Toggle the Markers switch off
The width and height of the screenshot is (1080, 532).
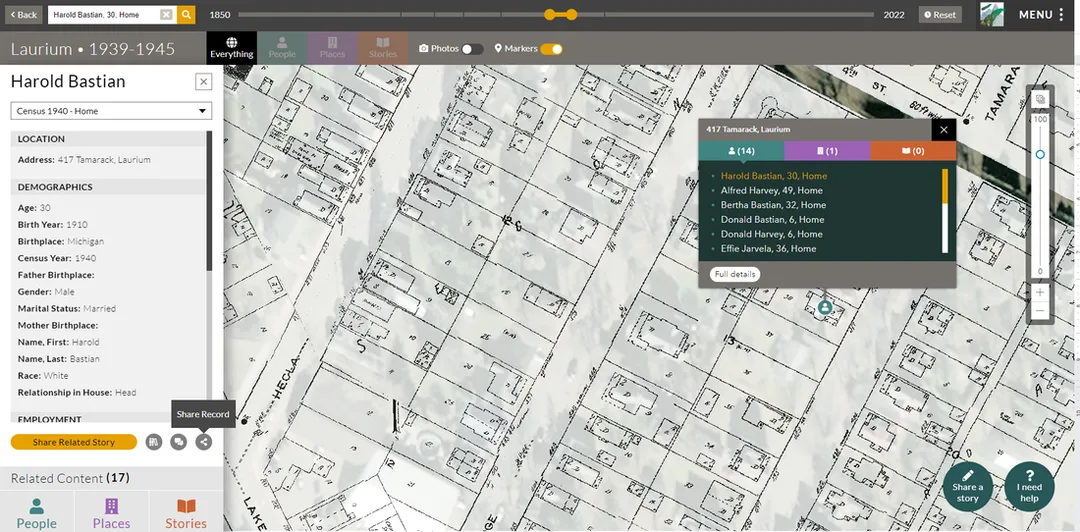point(551,49)
